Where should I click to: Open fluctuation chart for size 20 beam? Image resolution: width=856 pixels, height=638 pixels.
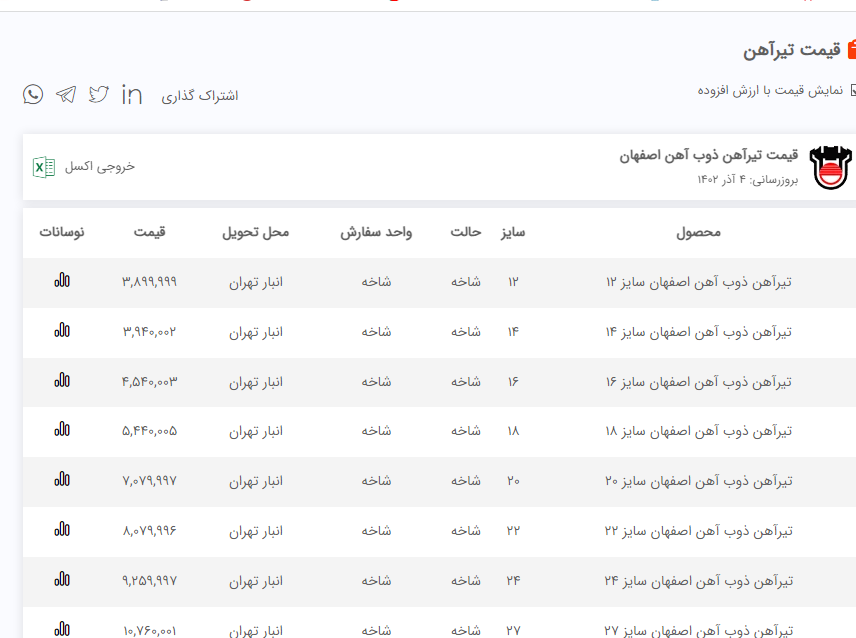pyautogui.click(x=62, y=480)
